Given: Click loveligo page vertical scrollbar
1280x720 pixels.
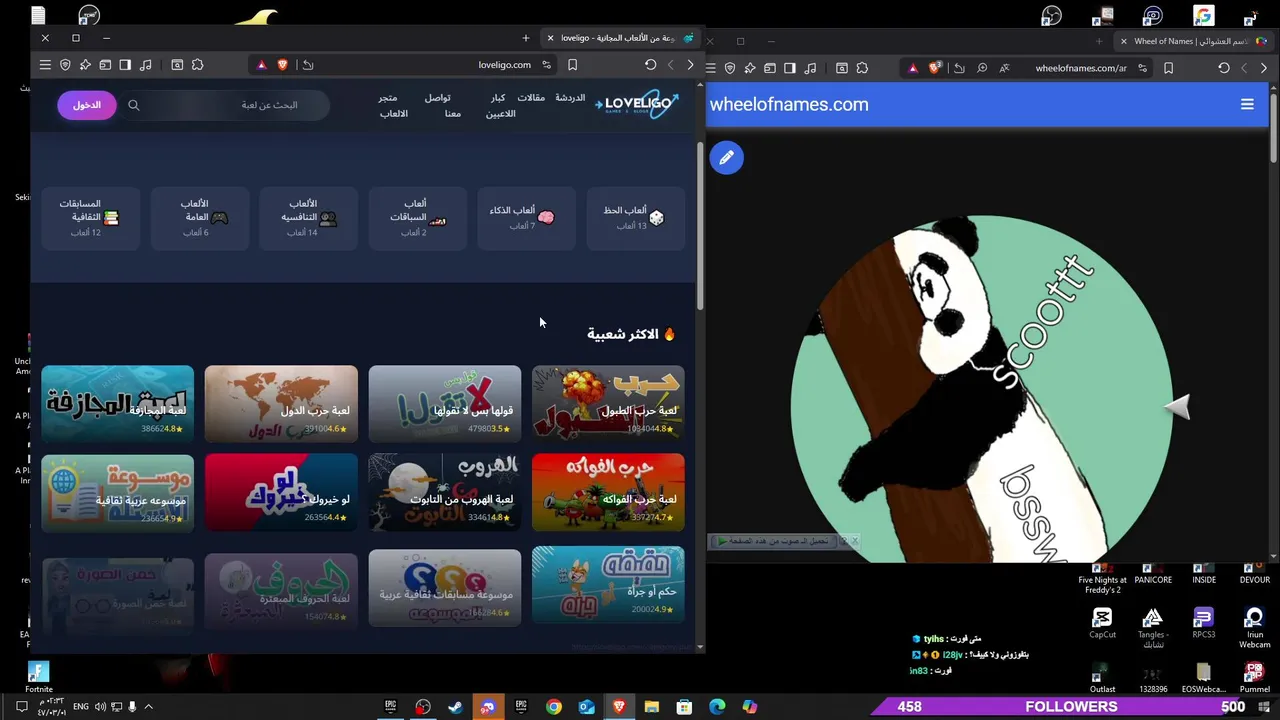Looking at the screenshot, I should point(700,225).
